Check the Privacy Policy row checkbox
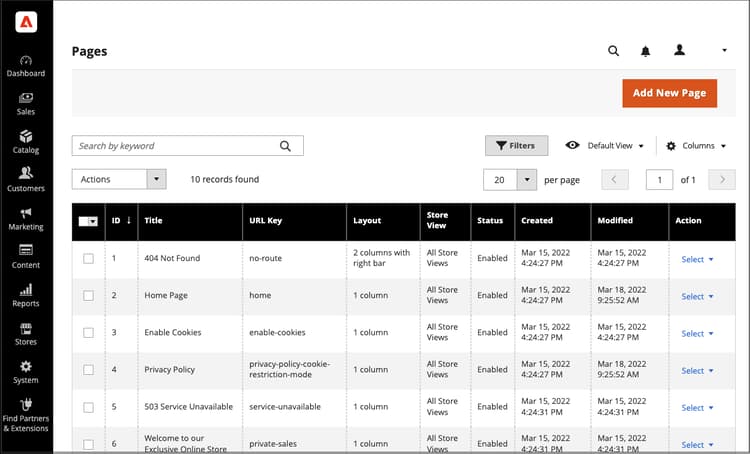Screen dimensions: 750x454 point(88,369)
